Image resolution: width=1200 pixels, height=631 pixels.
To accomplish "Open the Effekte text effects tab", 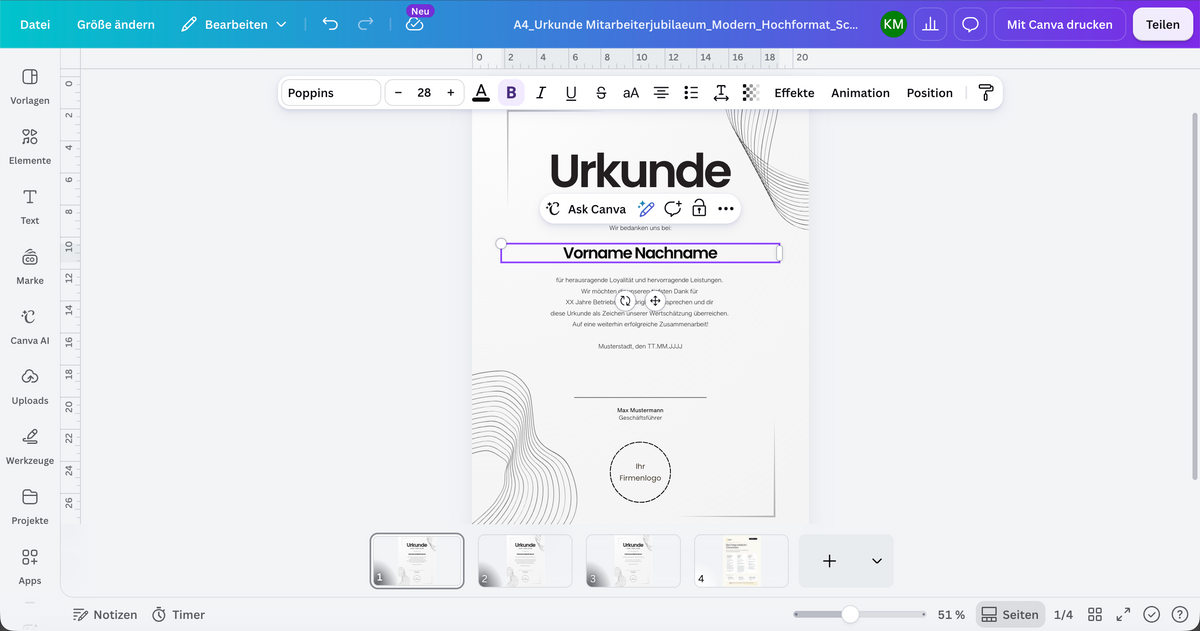I will coord(794,93).
